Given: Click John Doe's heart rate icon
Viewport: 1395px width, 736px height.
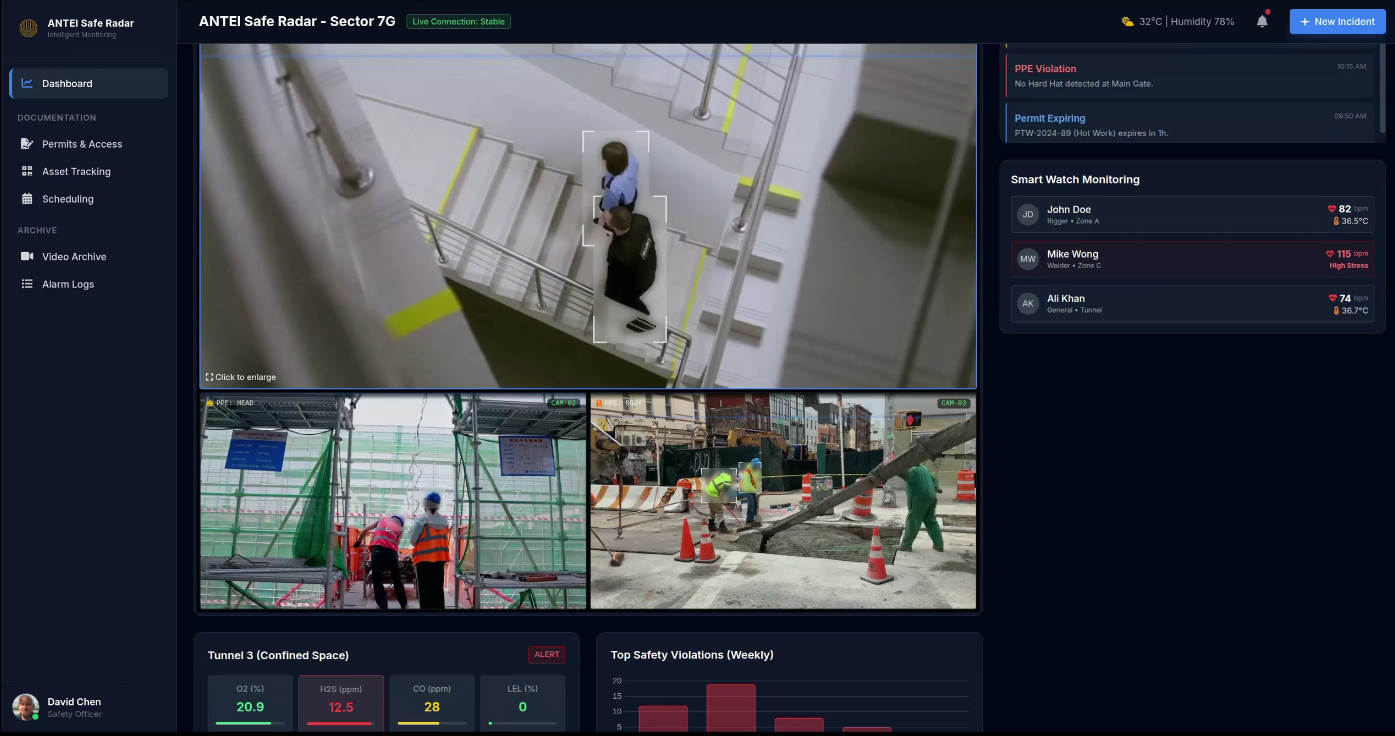Looking at the screenshot, I should click(1332, 209).
